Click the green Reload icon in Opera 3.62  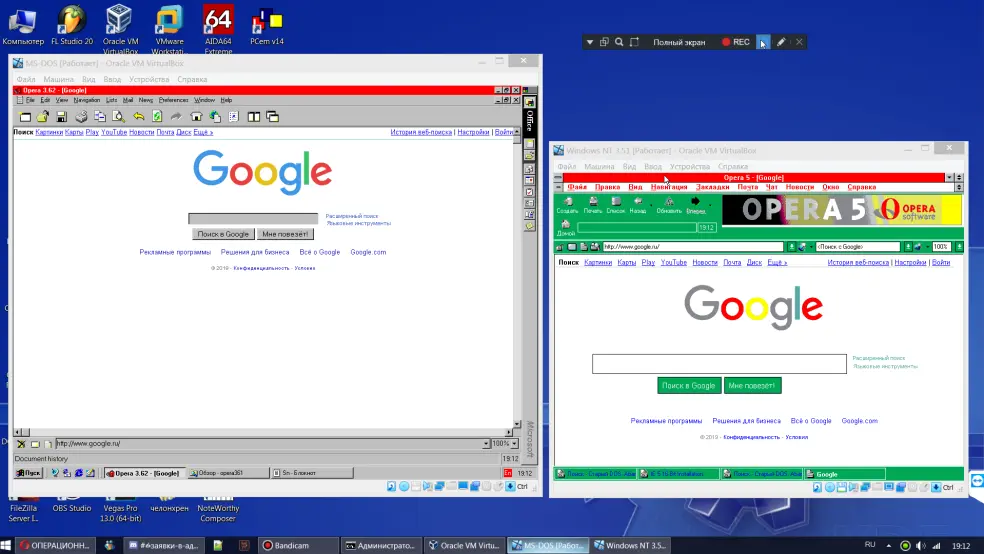point(157,117)
